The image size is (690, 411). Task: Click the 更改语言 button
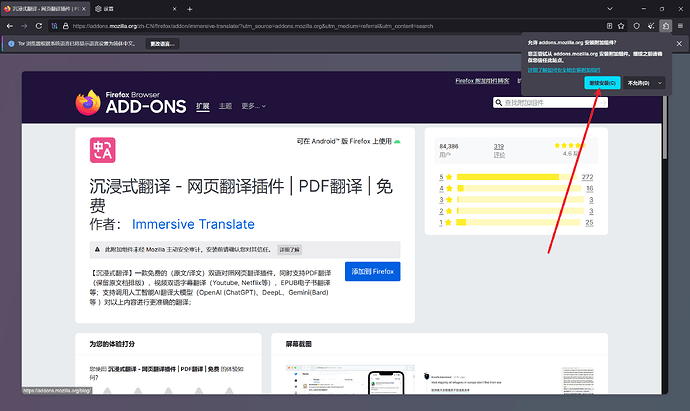pyautogui.click(x=162, y=44)
